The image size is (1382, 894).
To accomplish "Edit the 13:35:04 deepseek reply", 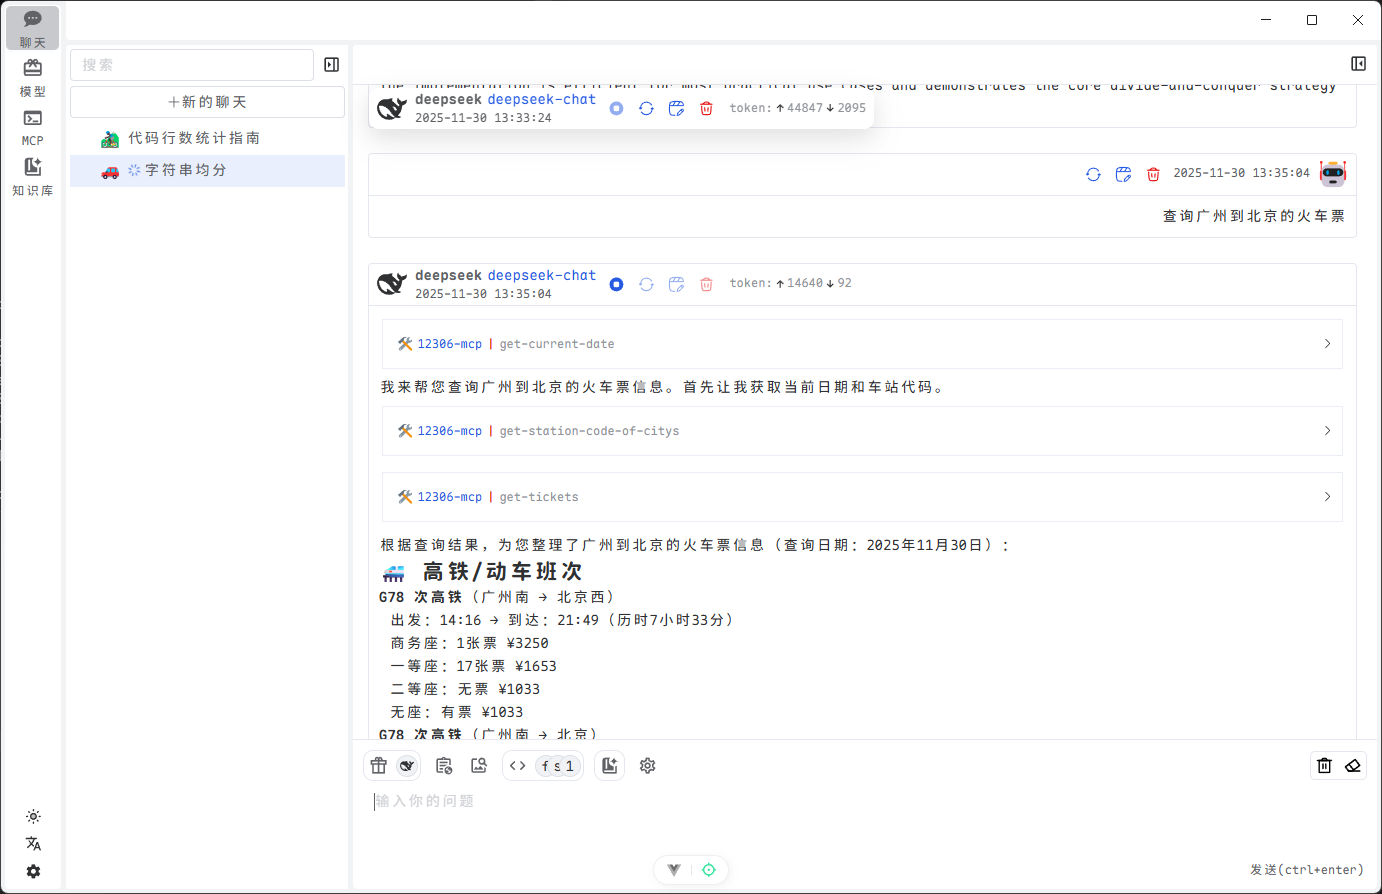I will (x=676, y=284).
